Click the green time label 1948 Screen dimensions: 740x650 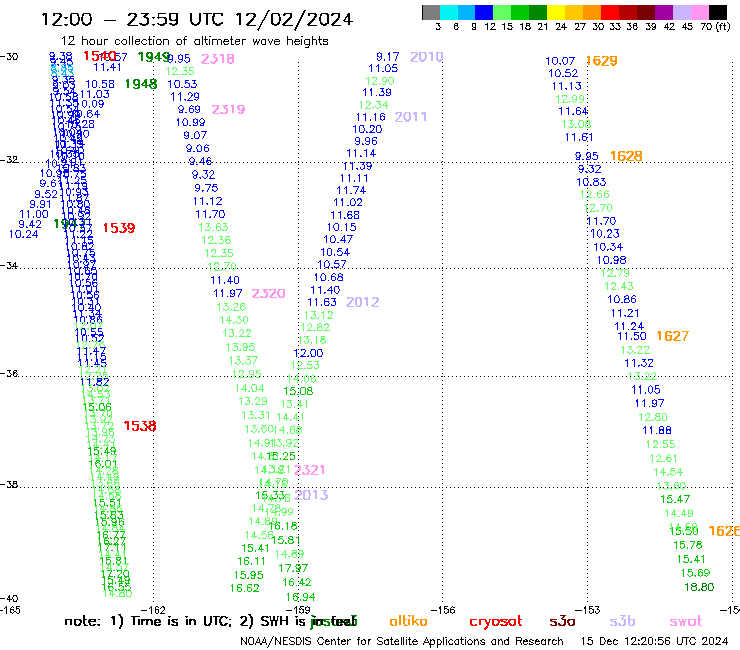pos(141,84)
